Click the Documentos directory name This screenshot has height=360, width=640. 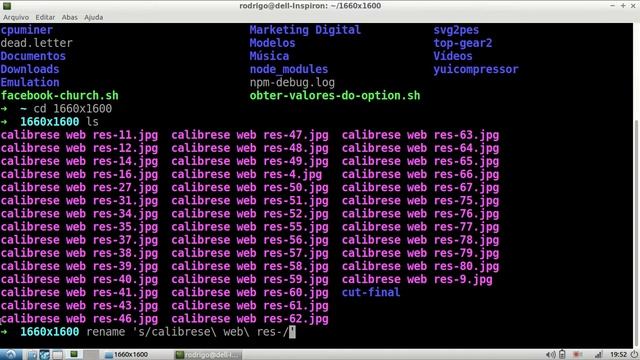pos(33,56)
